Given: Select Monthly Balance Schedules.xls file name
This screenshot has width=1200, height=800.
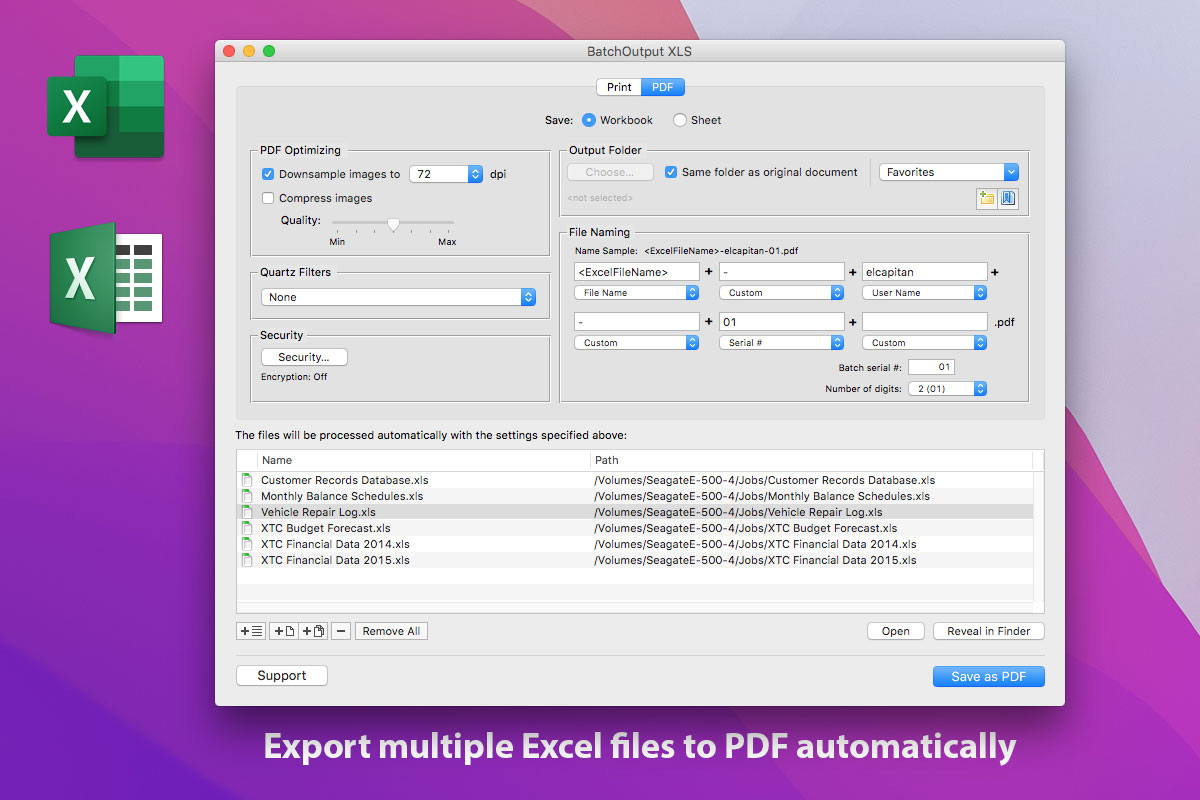Looking at the screenshot, I should pyautogui.click(x=342, y=496).
